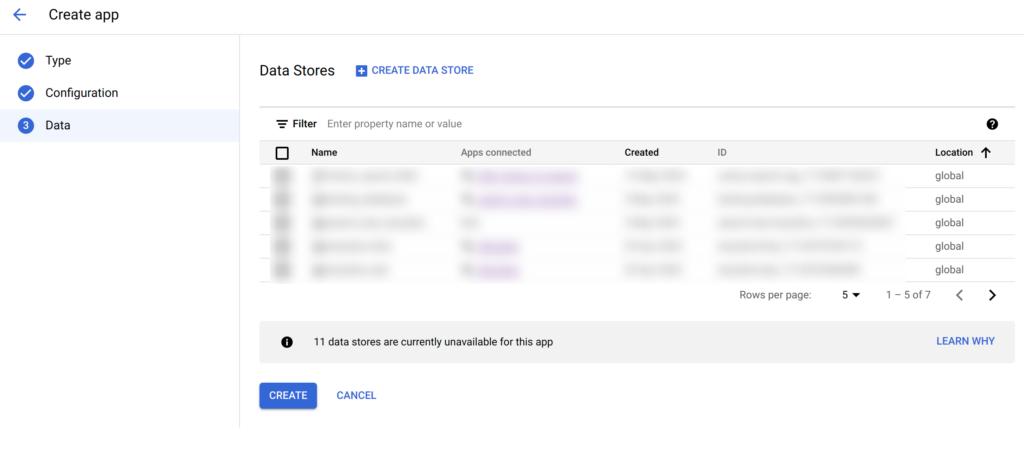Image resolution: width=1024 pixels, height=450 pixels.
Task: Click the plus icon beside Create Data Store
Action: pyautogui.click(x=361, y=71)
